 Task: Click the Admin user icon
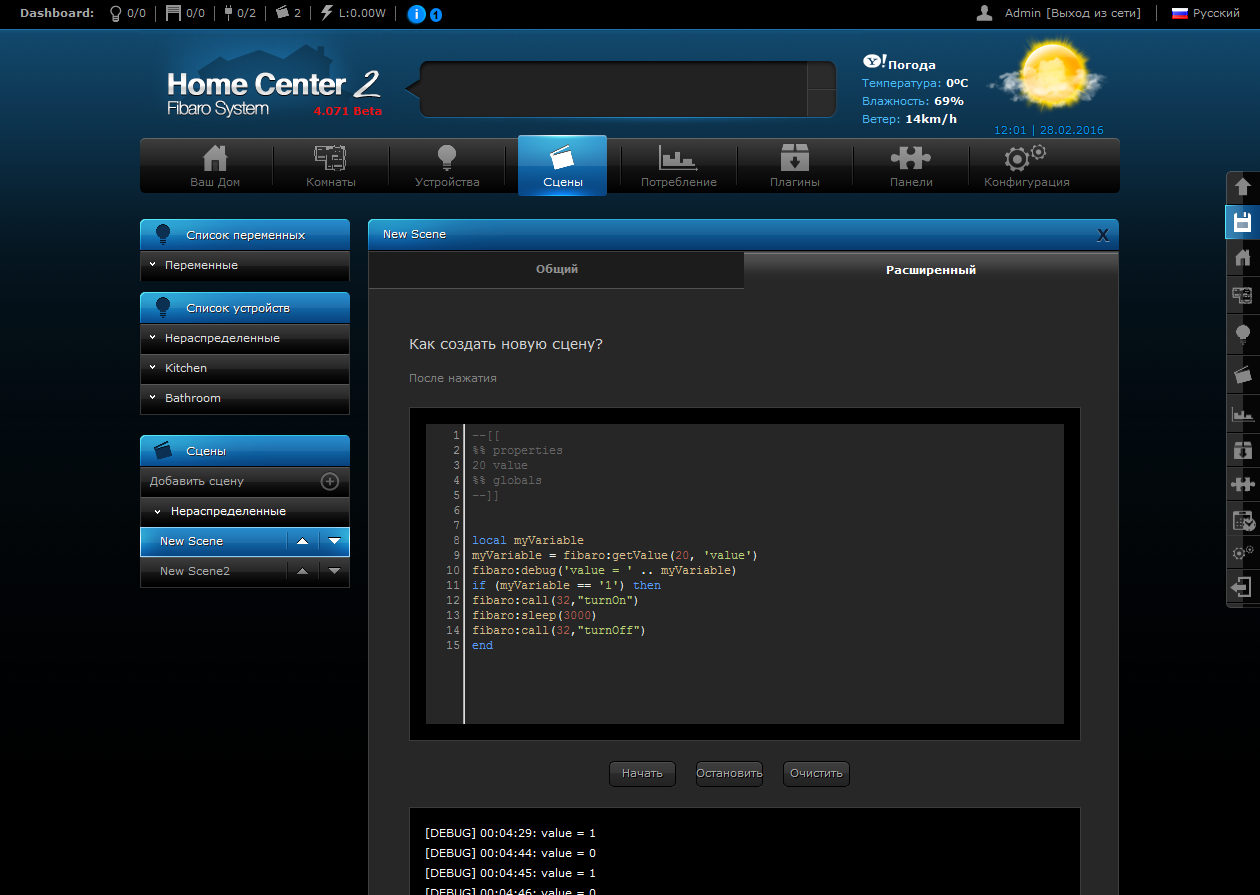tap(985, 13)
